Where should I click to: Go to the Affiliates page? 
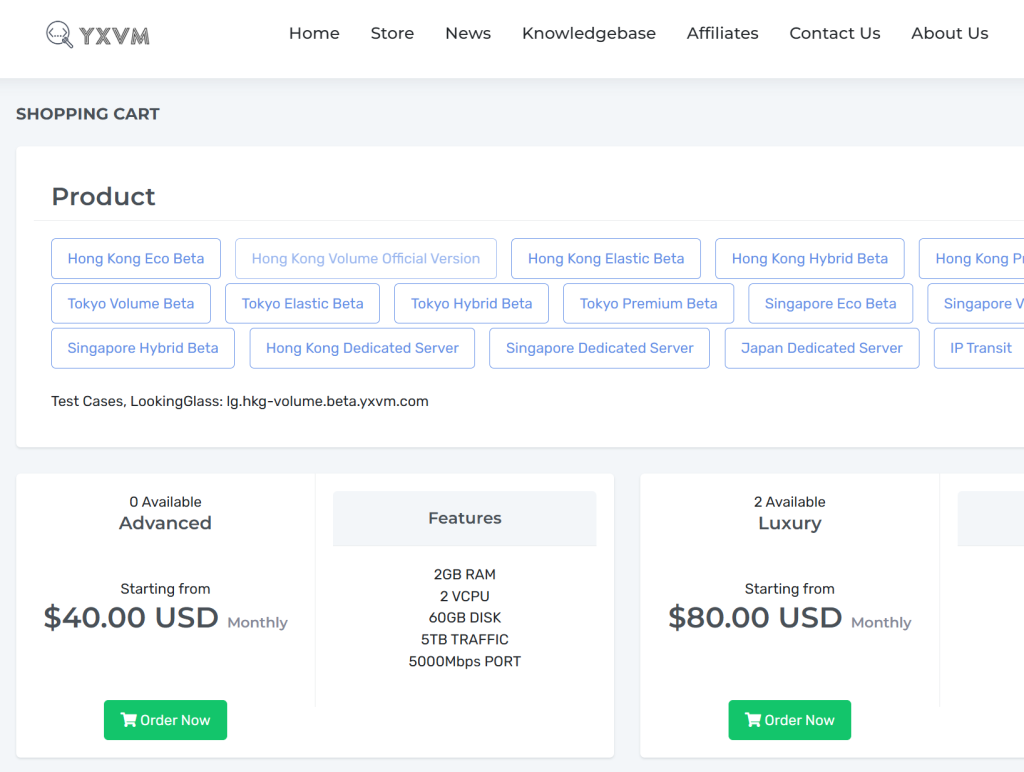722,33
